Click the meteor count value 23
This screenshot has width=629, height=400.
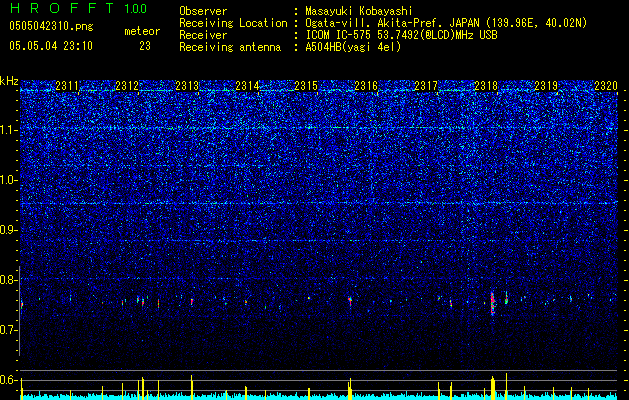pos(145,46)
